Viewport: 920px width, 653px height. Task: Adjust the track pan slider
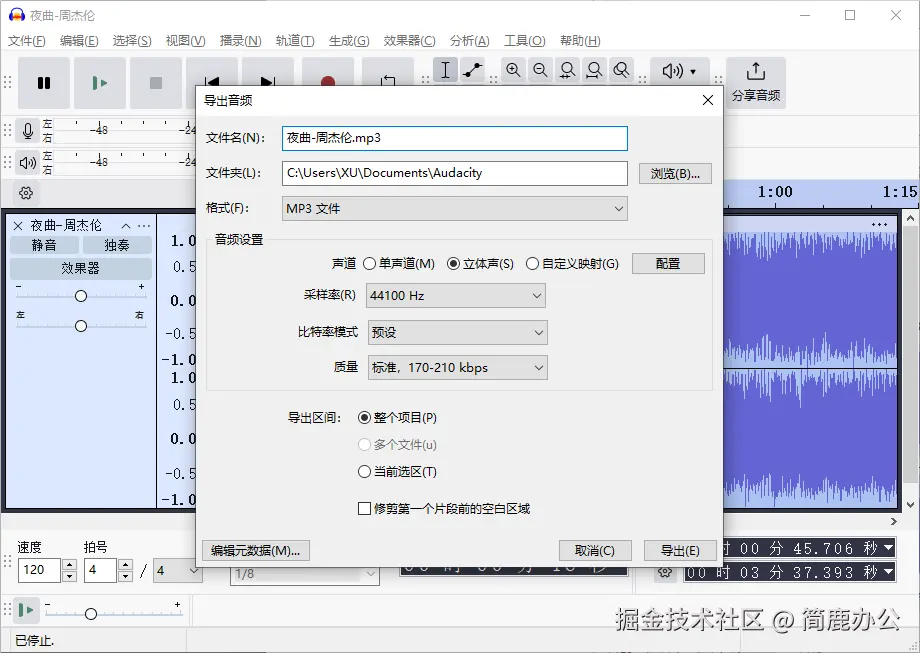[x=81, y=326]
